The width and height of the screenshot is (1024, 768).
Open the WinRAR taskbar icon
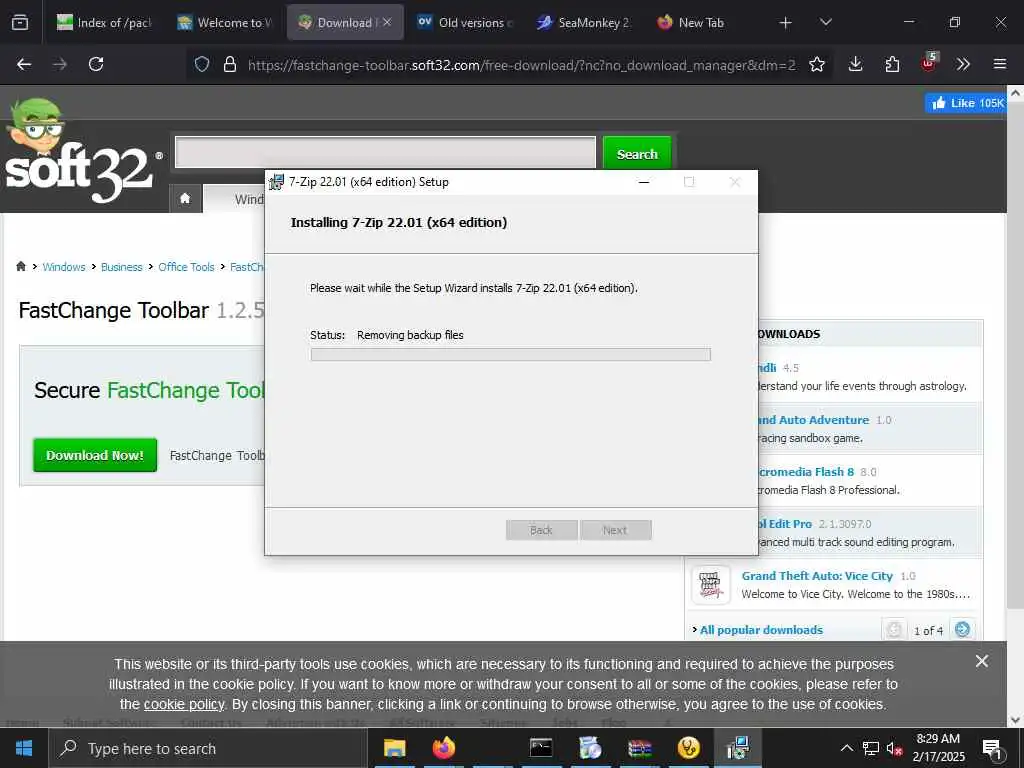point(639,748)
